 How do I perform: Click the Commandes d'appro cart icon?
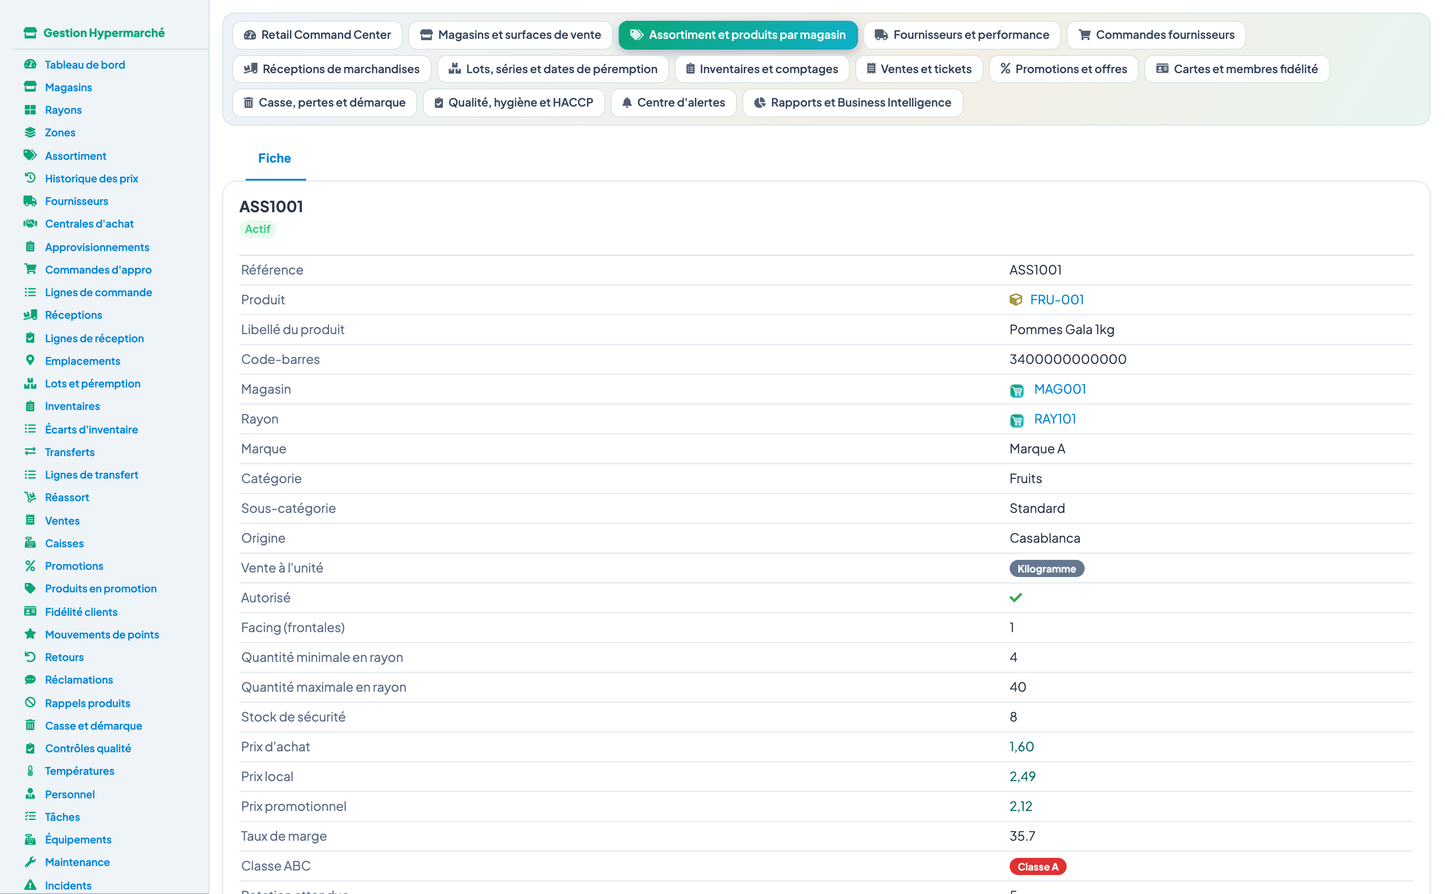pyautogui.click(x=30, y=269)
